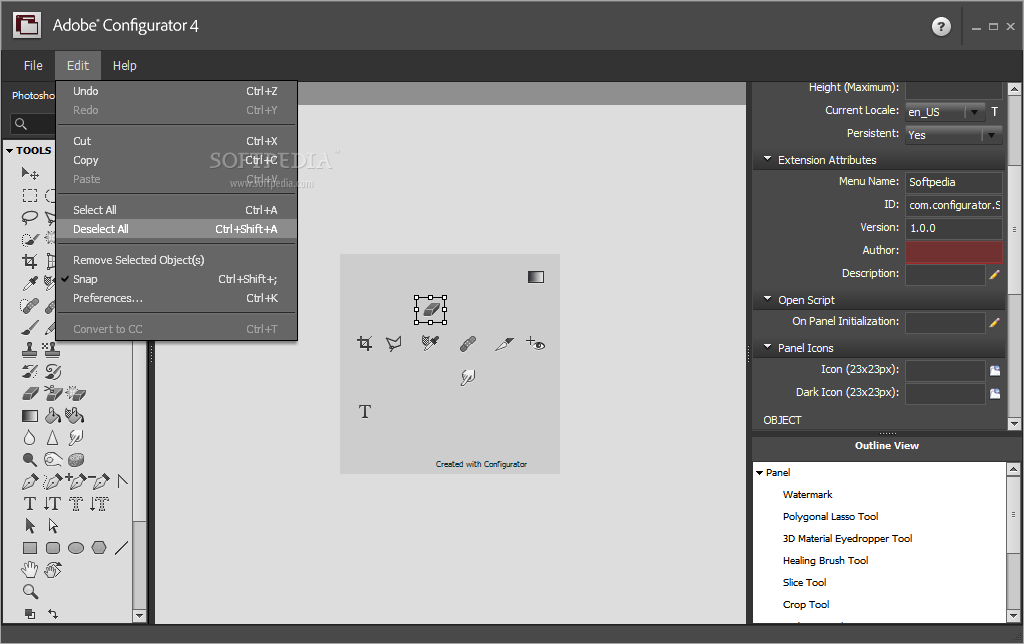Select Healing Brush Tool in Outline View
The width and height of the screenshot is (1024, 644).
coord(825,560)
